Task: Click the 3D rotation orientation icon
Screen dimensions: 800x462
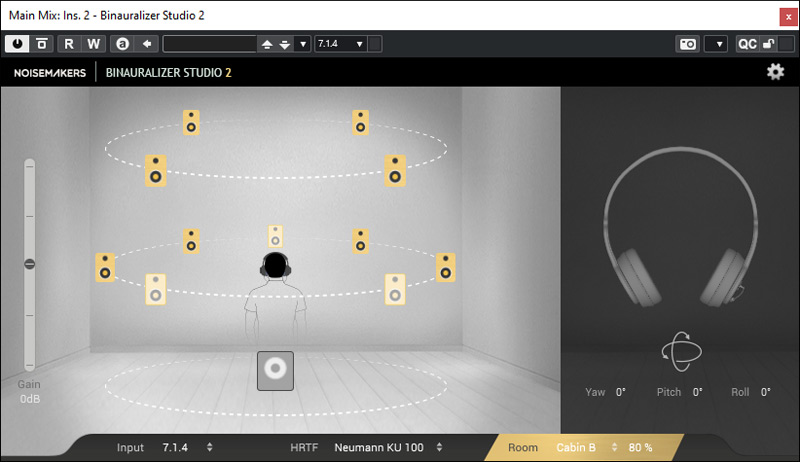Action: (682, 352)
